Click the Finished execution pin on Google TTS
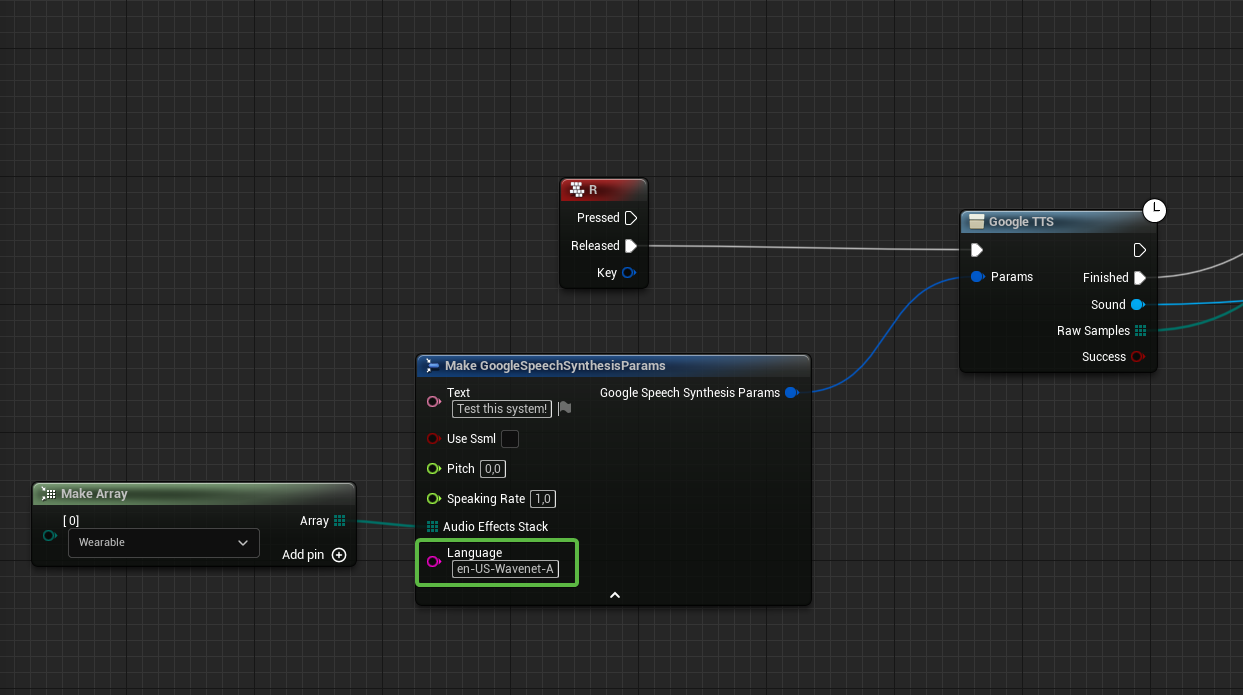Screen dimensions: 1243x695 (x=1139, y=278)
